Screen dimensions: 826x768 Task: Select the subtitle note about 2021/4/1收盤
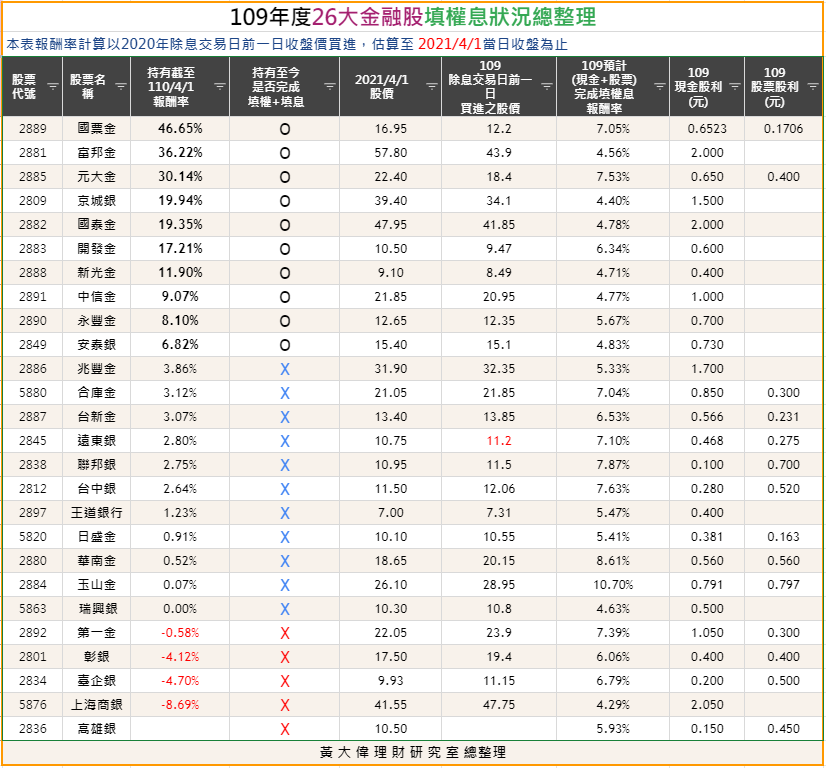287,44
